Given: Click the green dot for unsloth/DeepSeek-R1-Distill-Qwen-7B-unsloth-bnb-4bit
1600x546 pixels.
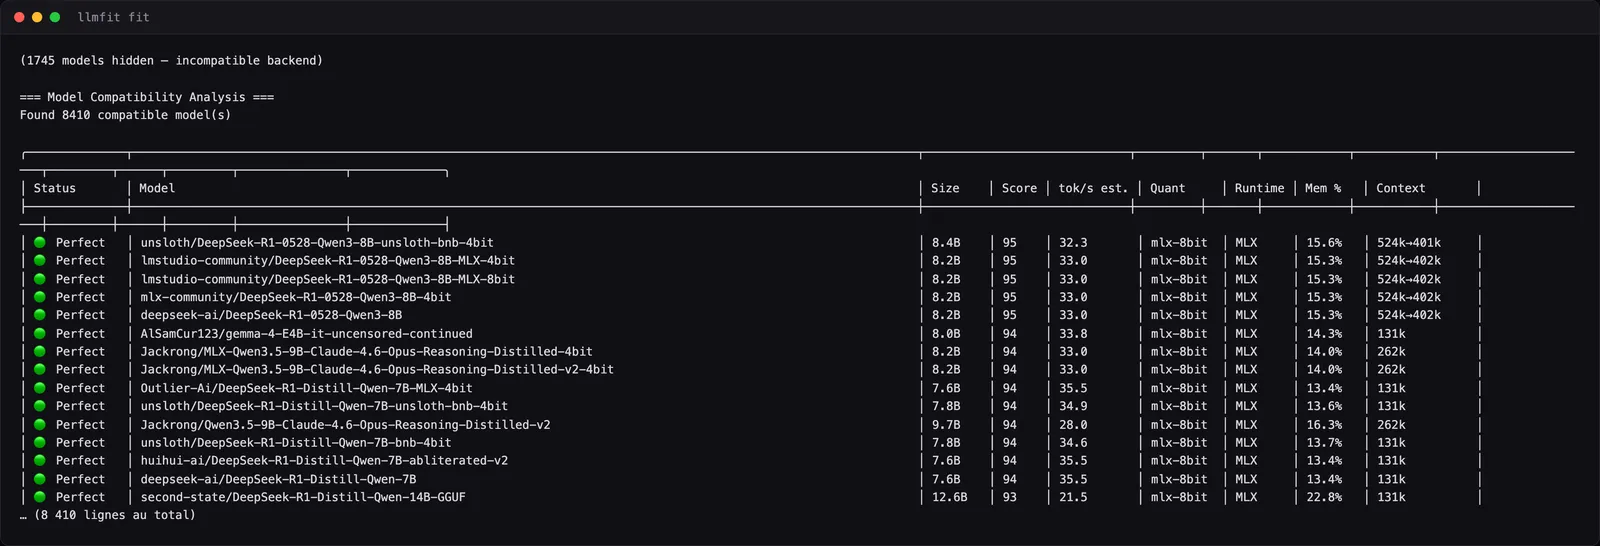Looking at the screenshot, I should (x=40, y=406).
